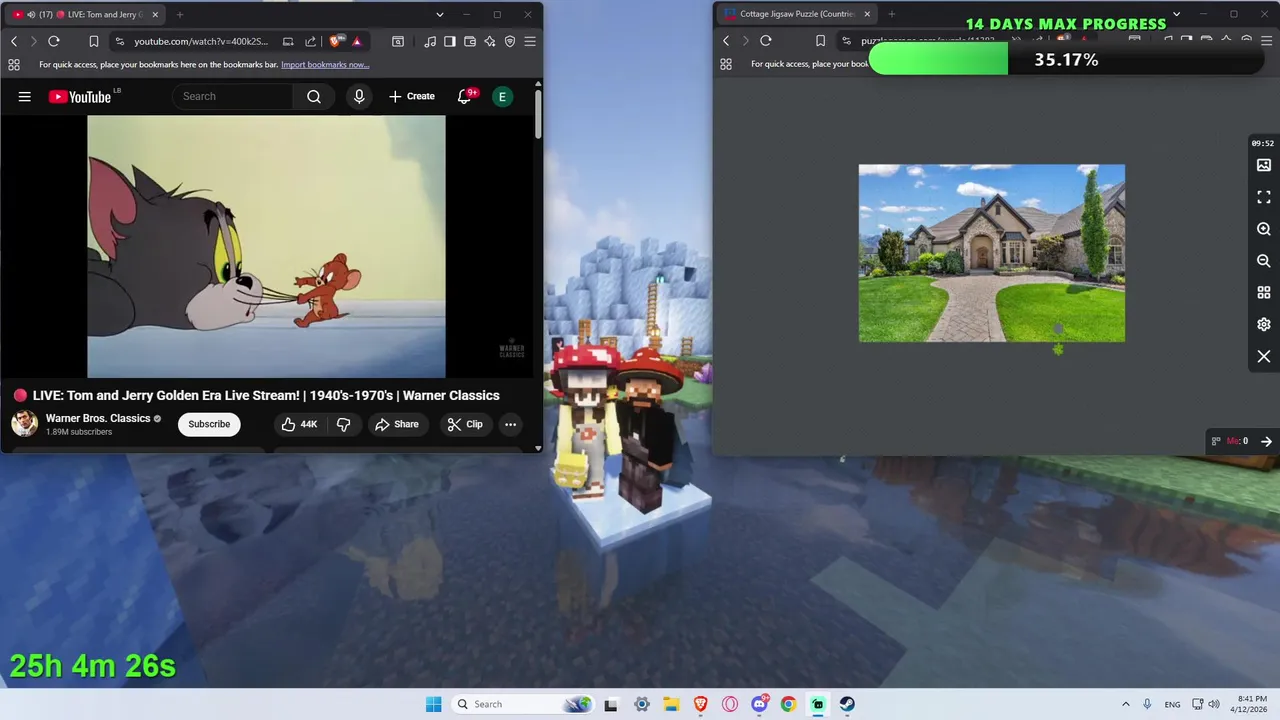1280x720 pixels.
Task: Show puzzle preview image in jigsaw sidebar
Action: pyautogui.click(x=1264, y=165)
